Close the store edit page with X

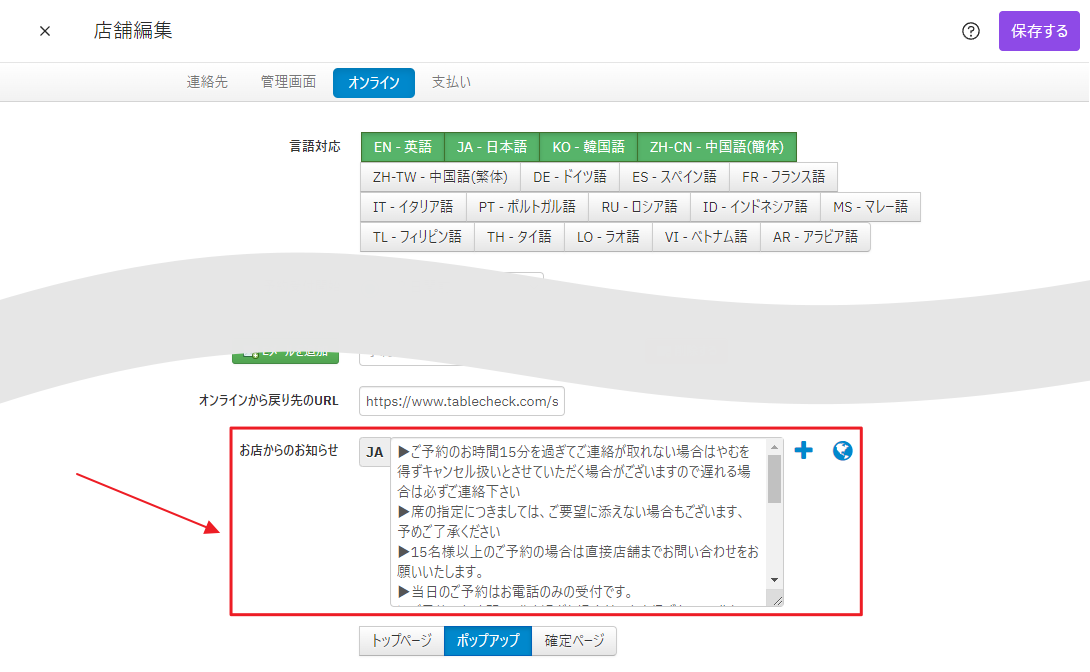45,31
